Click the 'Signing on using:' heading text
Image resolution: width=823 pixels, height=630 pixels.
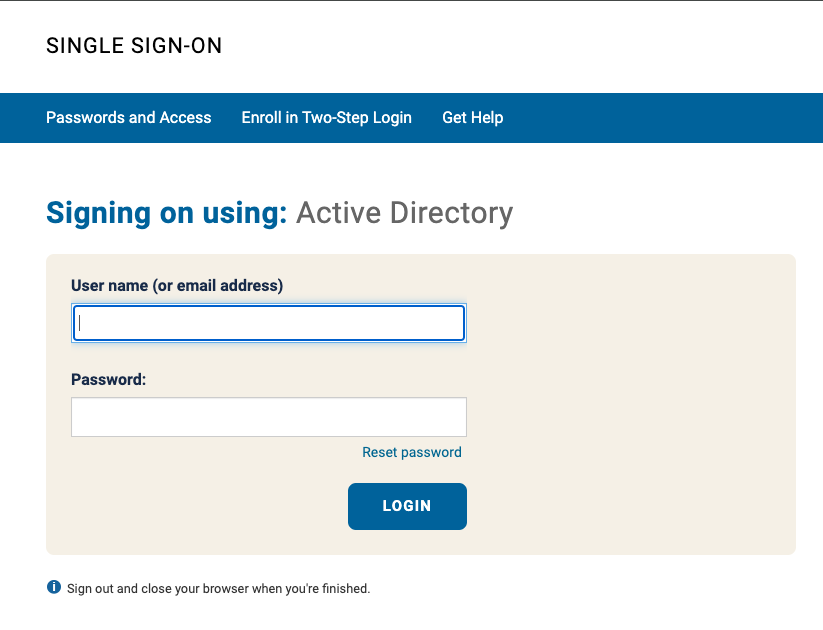coord(167,213)
